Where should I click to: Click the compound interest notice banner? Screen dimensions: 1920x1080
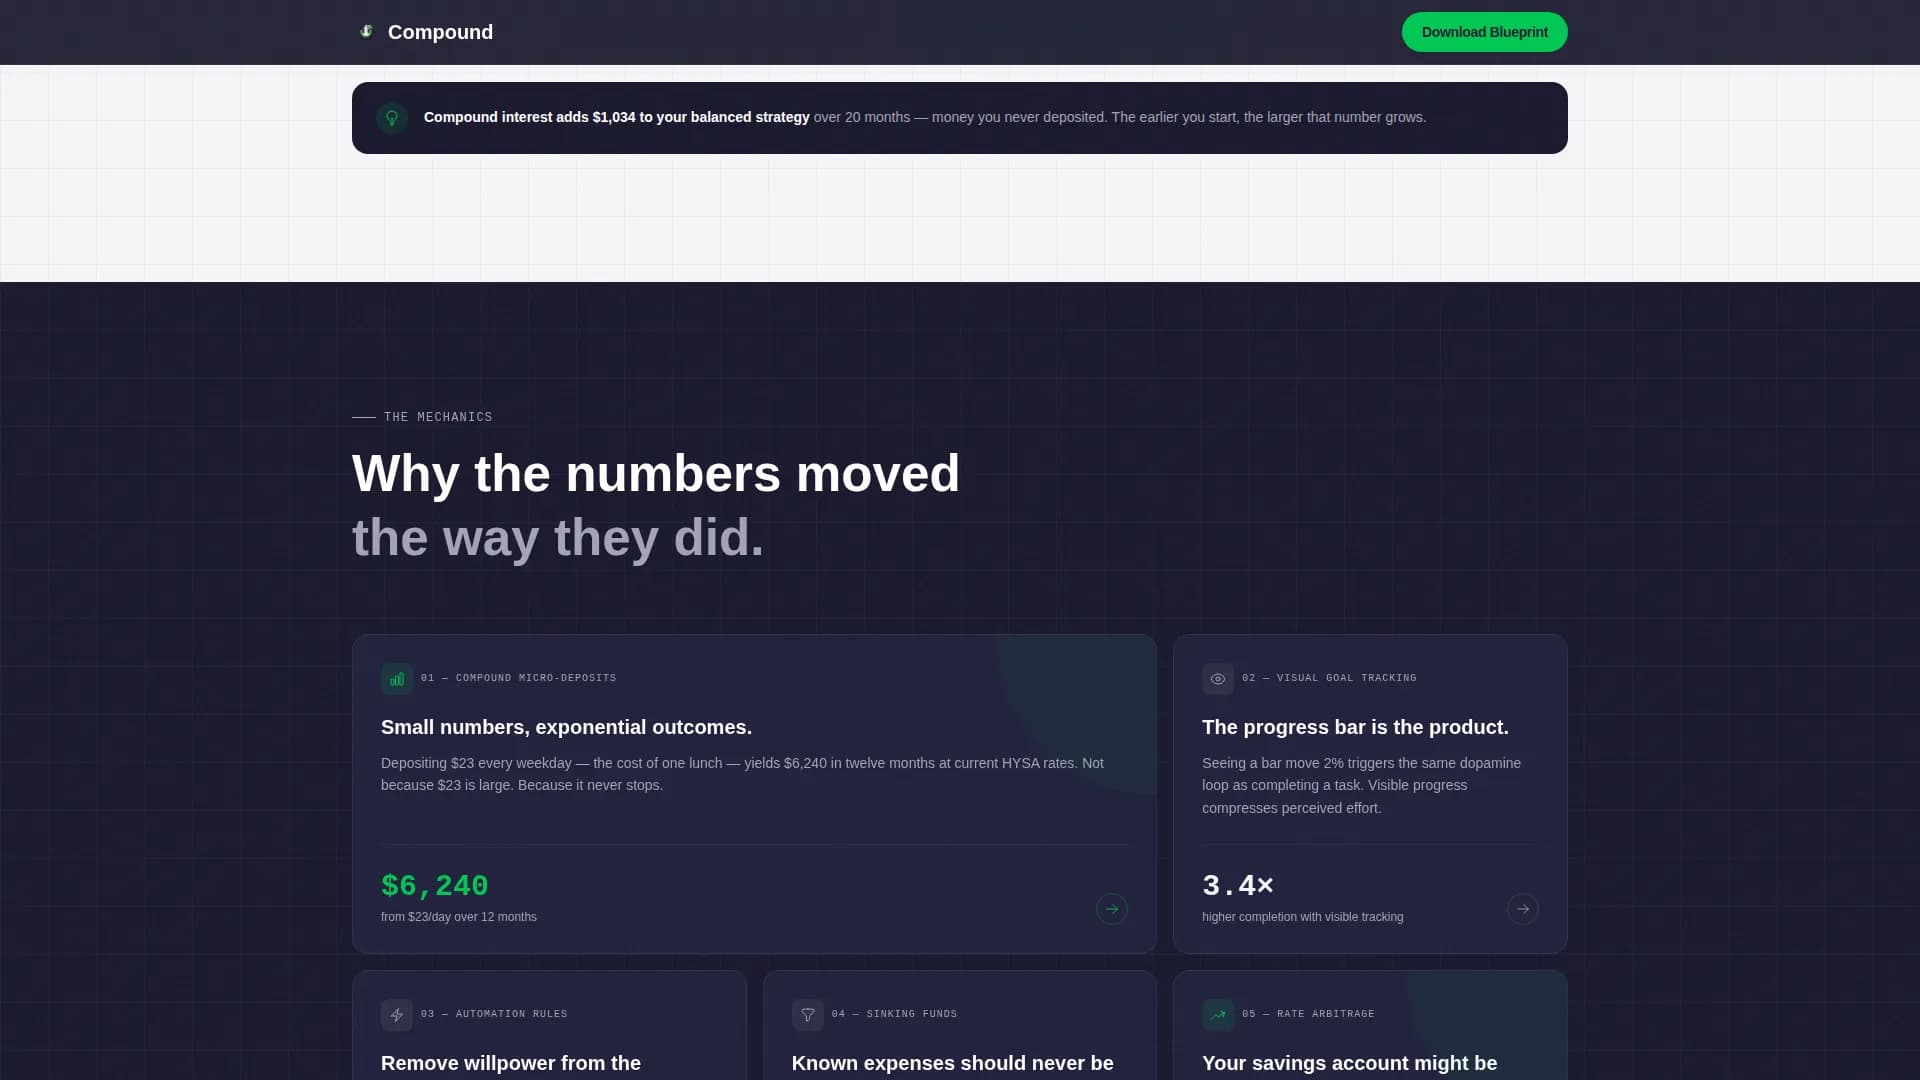959,117
